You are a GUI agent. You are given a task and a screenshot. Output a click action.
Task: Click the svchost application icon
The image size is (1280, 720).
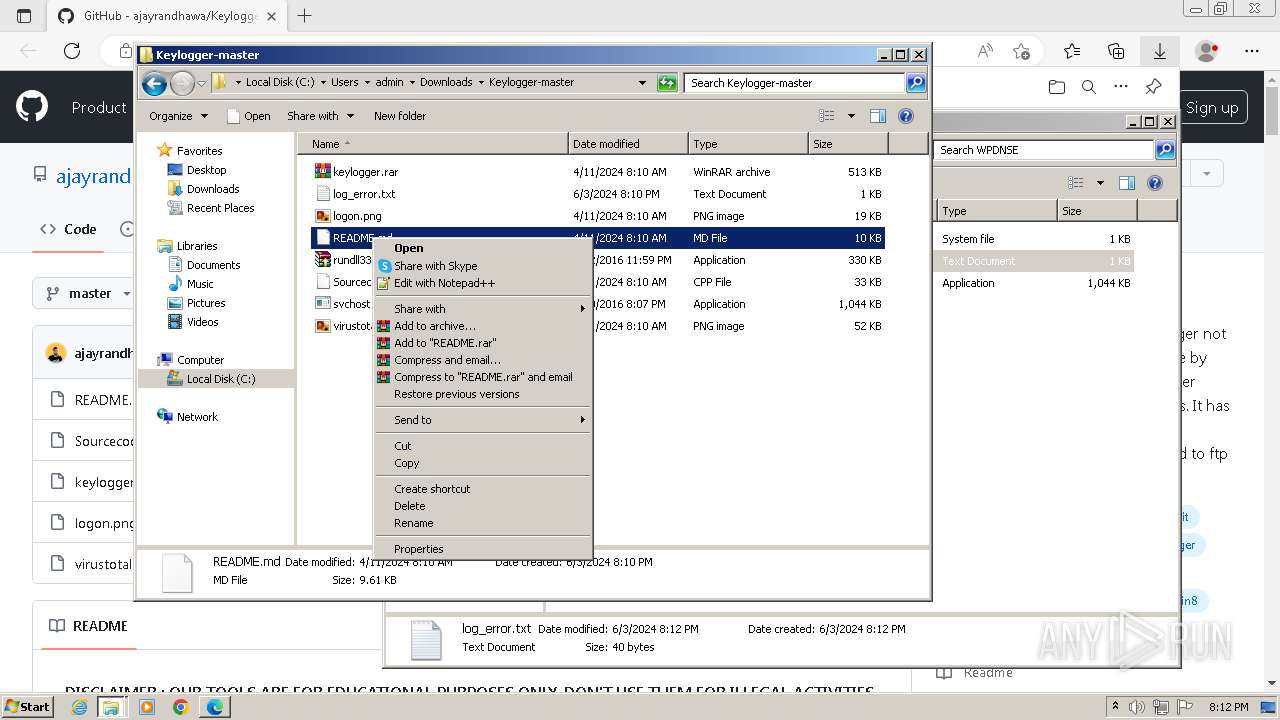point(322,304)
